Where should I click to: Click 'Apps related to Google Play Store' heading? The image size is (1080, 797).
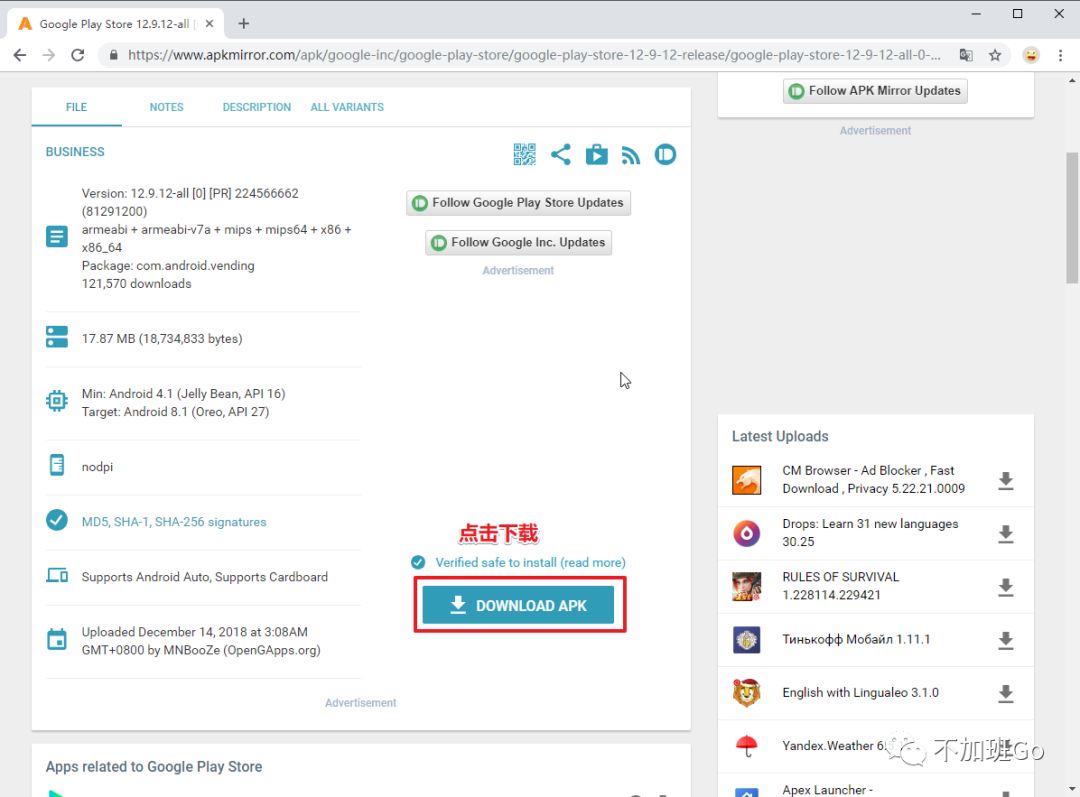(x=154, y=767)
